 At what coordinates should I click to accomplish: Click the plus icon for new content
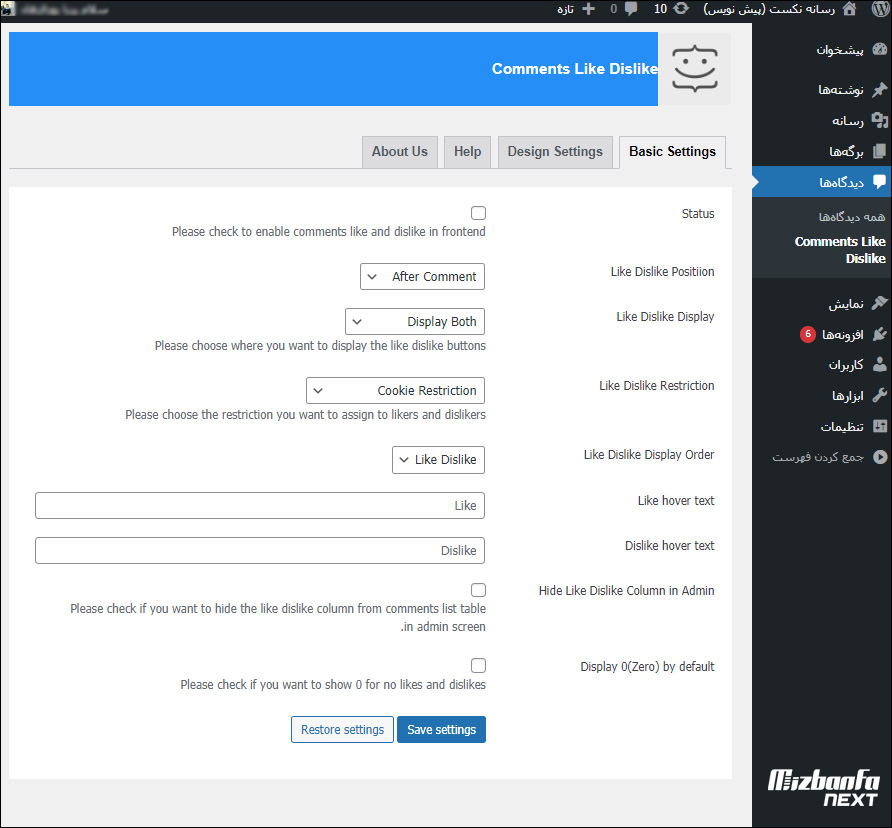click(x=589, y=9)
